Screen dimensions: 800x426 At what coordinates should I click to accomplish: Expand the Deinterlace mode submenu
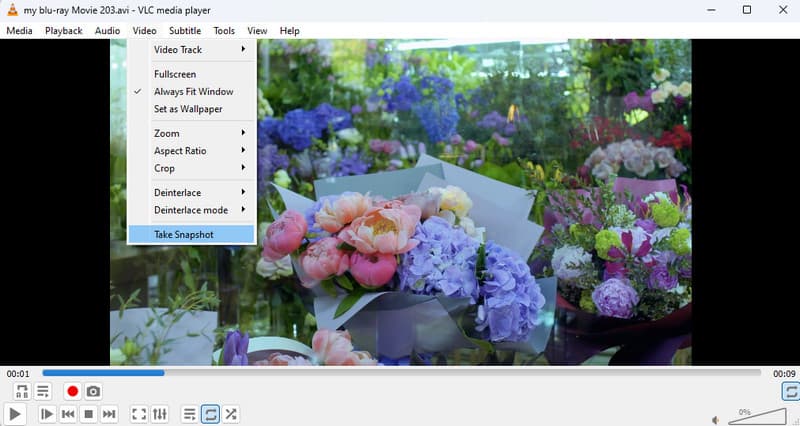(x=191, y=210)
